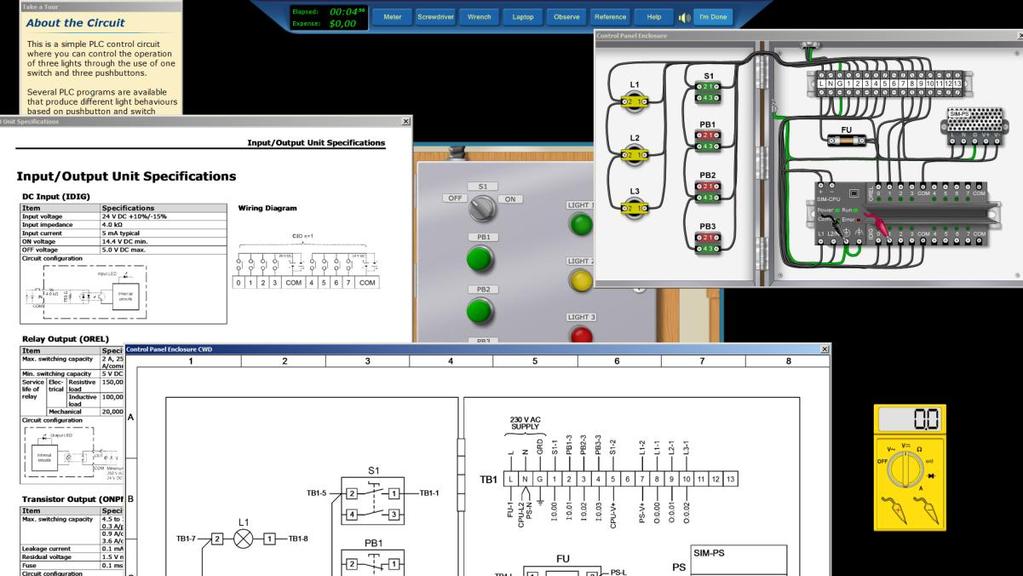Click the "Wiring Diagram" label

[x=267, y=208]
